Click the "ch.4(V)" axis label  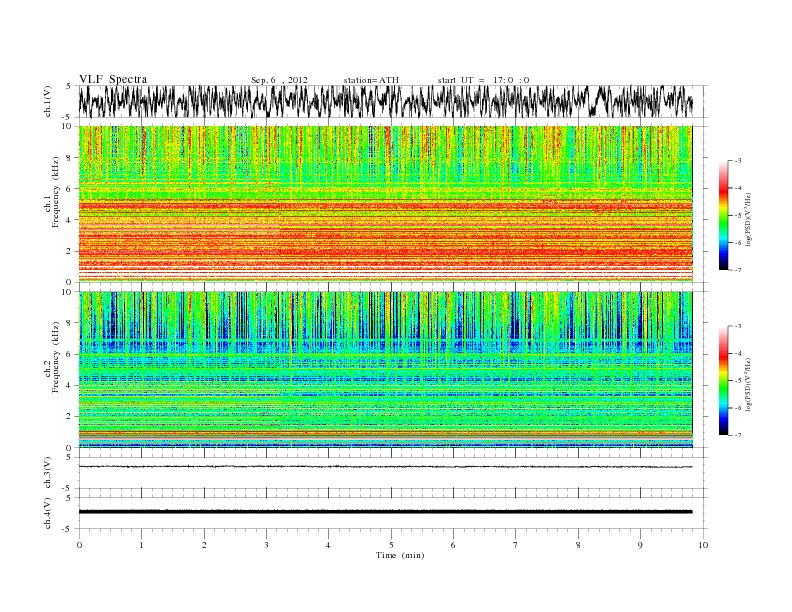(48, 513)
